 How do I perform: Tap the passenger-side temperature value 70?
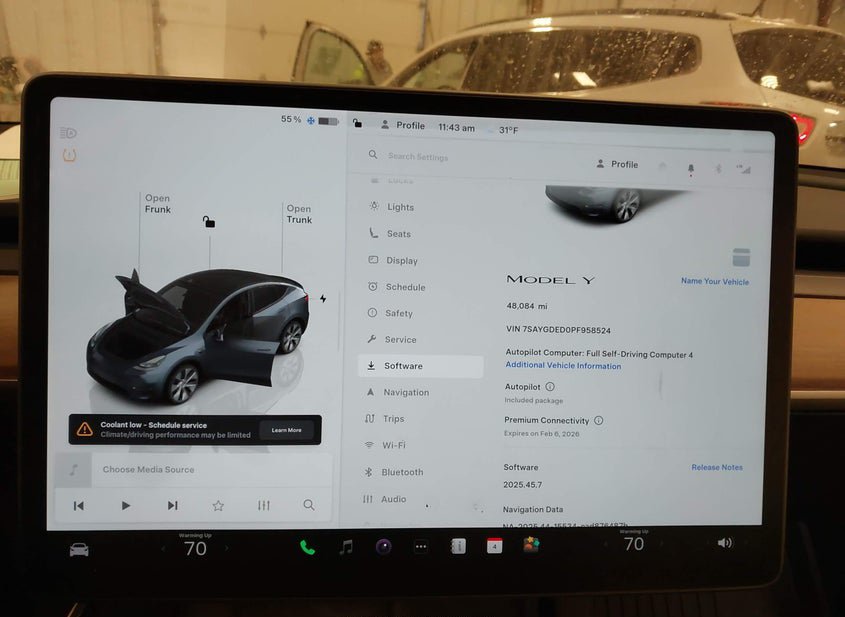634,544
